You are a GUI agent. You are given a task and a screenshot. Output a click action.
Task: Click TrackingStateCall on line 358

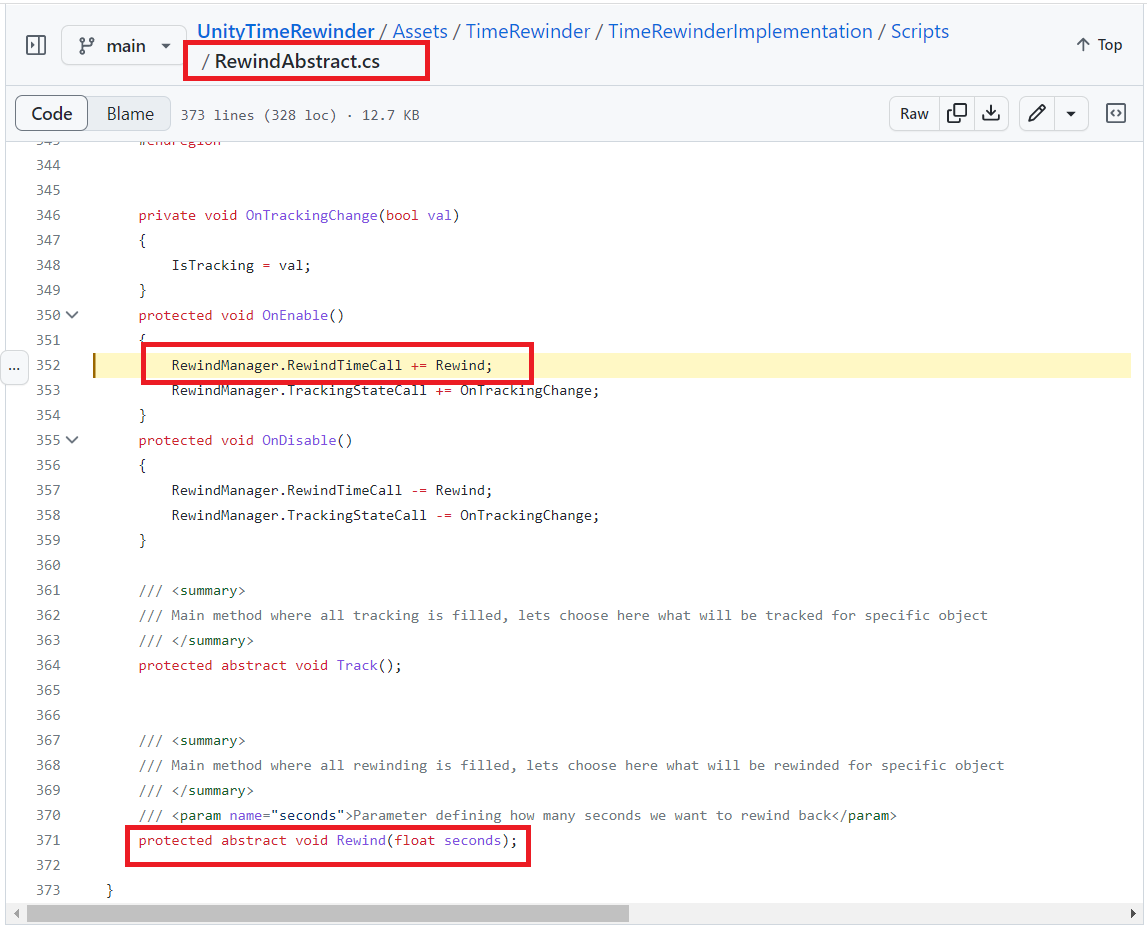(x=356, y=516)
